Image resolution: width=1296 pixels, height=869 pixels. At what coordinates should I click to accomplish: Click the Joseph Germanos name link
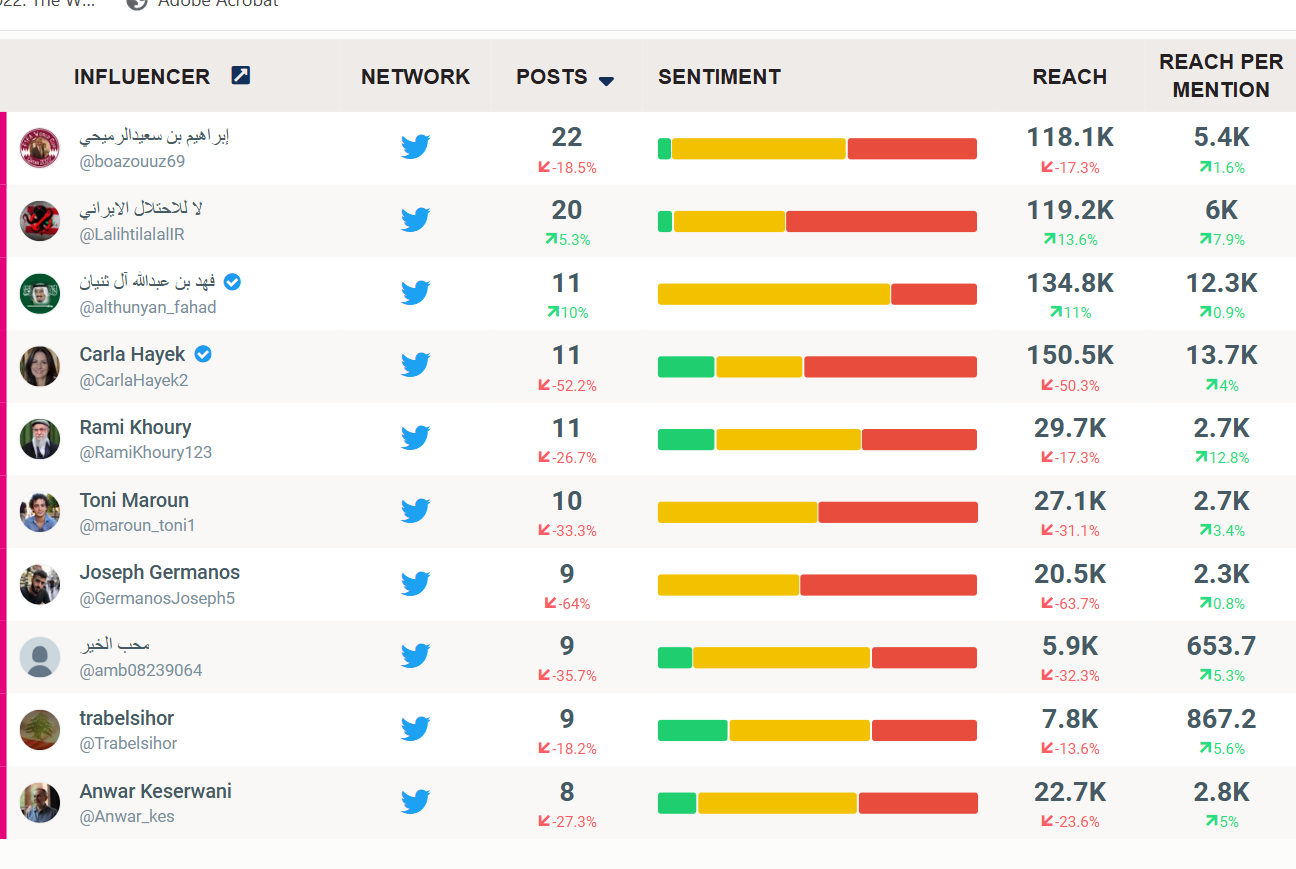(160, 572)
